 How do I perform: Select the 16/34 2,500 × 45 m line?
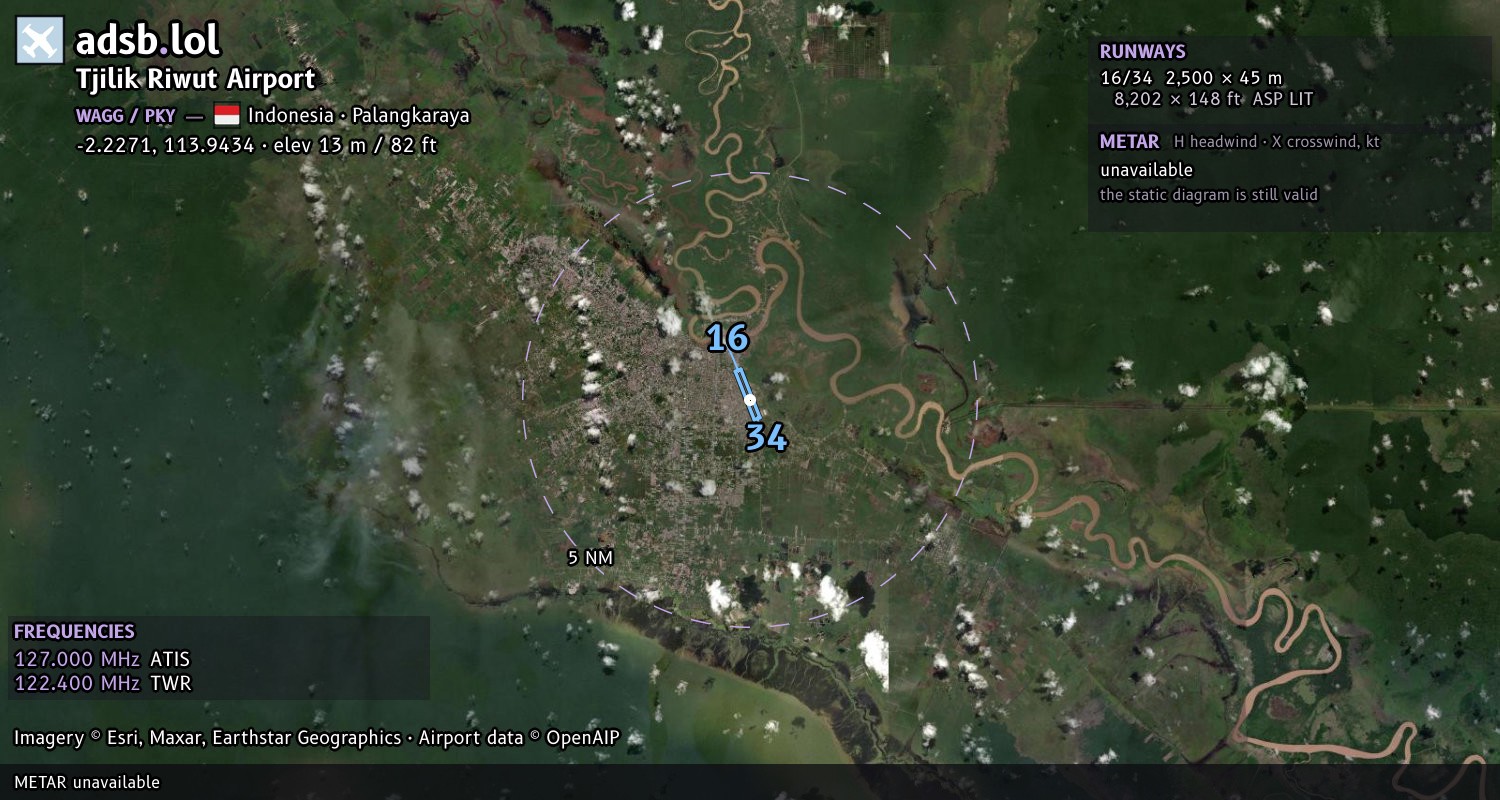[1191, 77]
